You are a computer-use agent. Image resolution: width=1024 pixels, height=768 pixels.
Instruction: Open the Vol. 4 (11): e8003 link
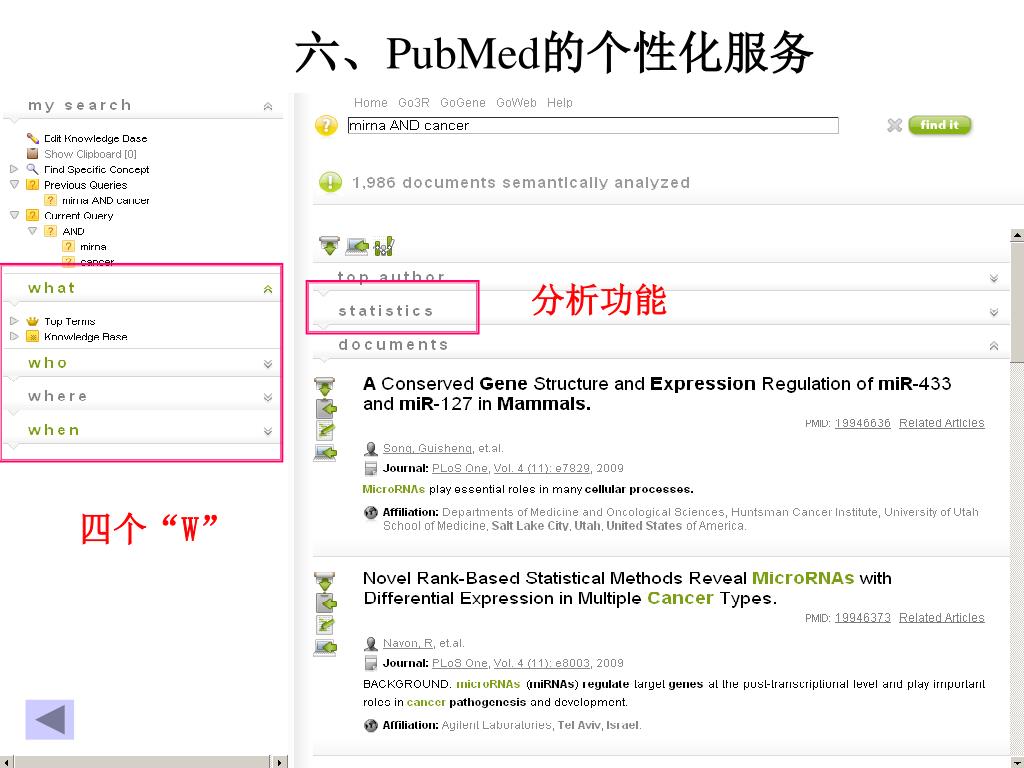[541, 663]
